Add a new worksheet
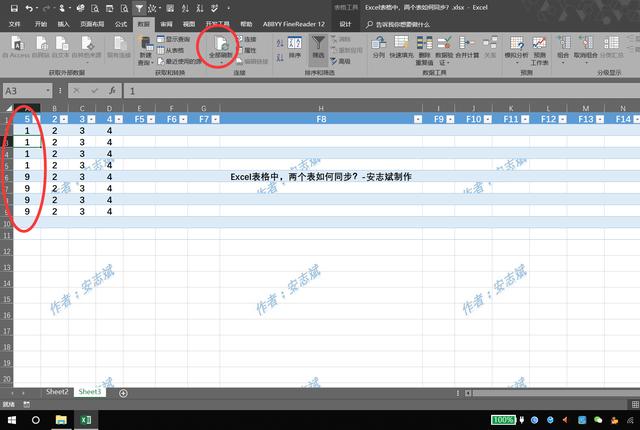Image resolution: width=640 pixels, height=430 pixels. (123, 393)
